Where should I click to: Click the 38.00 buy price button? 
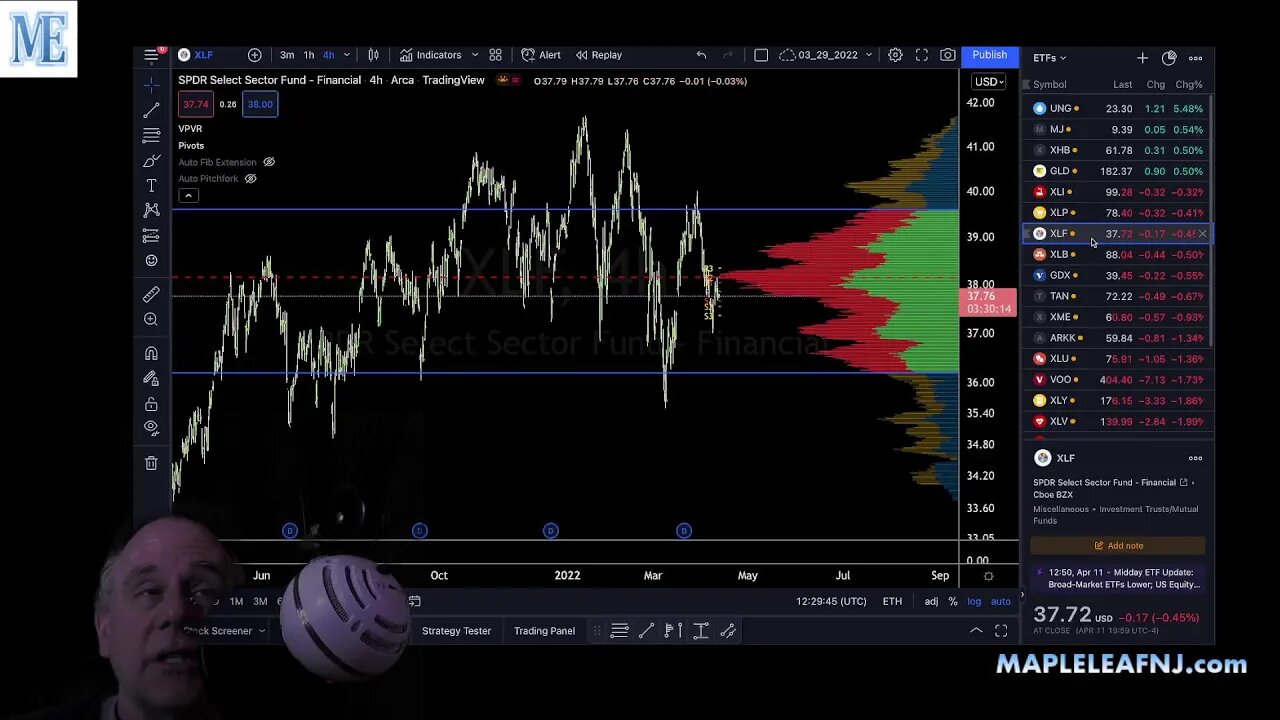click(x=260, y=104)
